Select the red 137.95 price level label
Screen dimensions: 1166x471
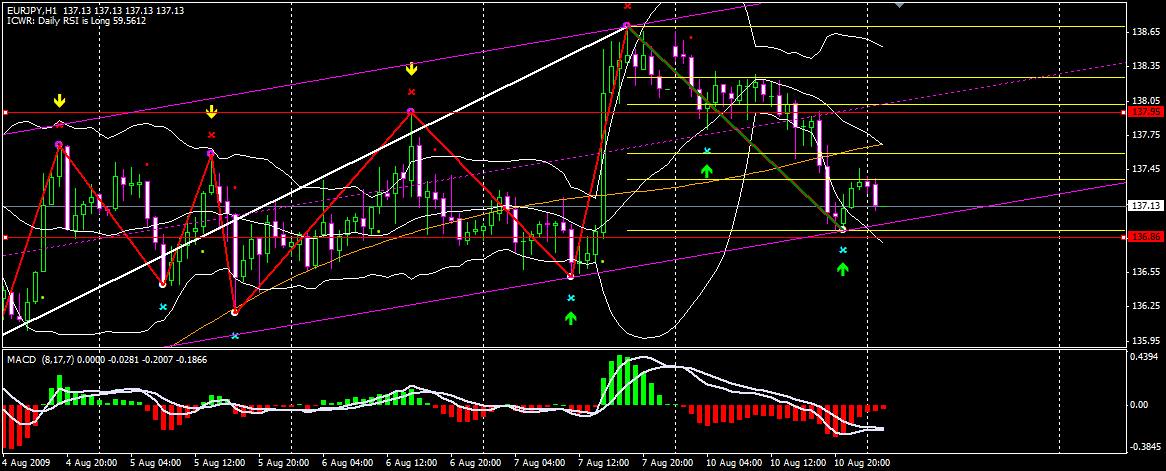(x=1143, y=112)
